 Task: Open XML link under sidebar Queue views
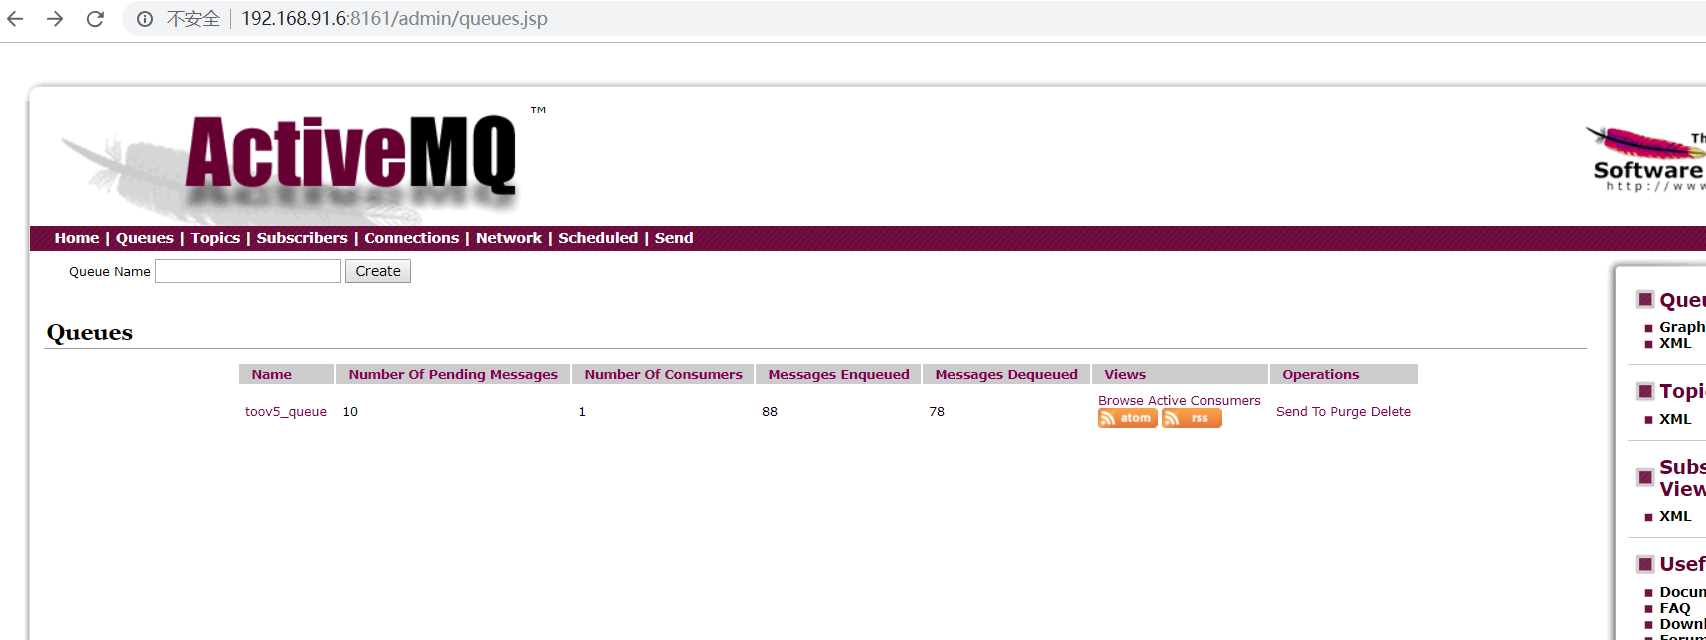(1675, 343)
